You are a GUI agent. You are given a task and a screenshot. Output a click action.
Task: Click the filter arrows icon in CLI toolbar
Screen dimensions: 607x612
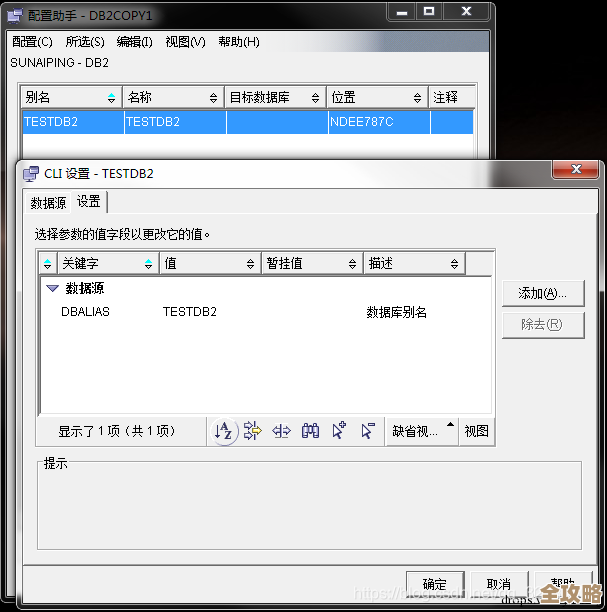pyautogui.click(x=253, y=431)
